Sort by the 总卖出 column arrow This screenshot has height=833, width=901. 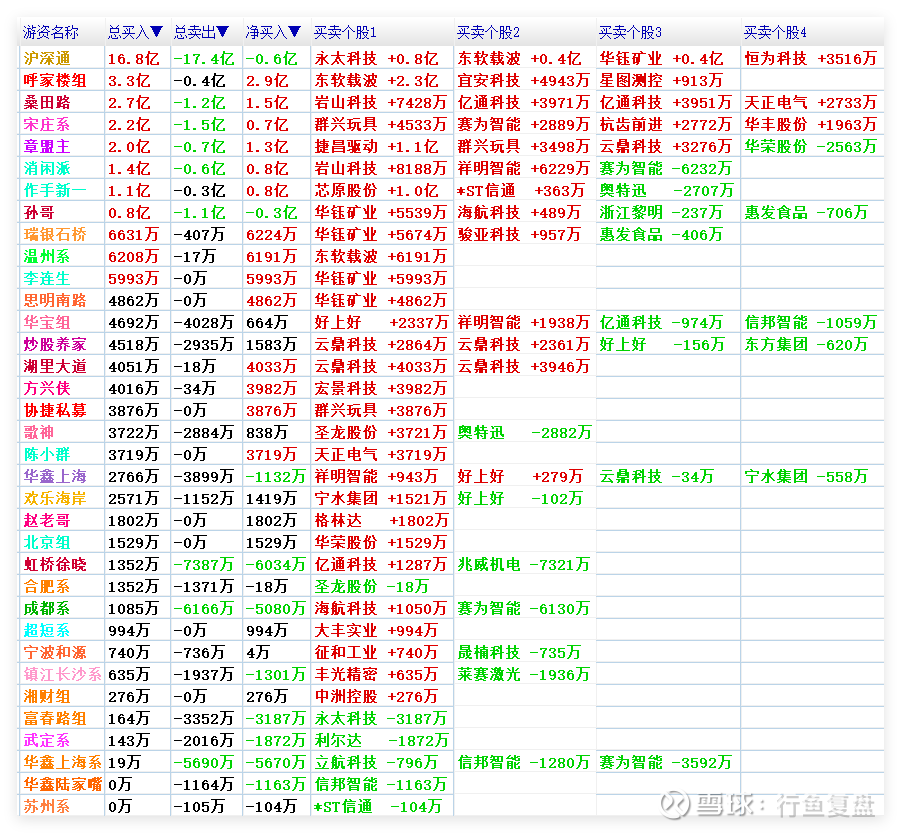point(223,33)
